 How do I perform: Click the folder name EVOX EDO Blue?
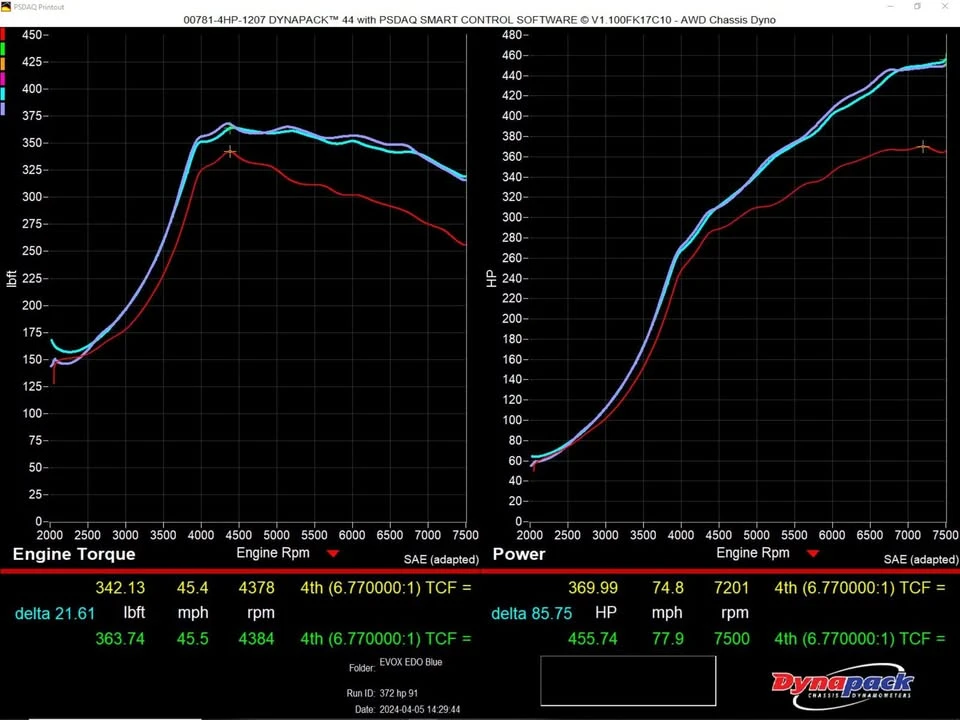pyautogui.click(x=411, y=662)
